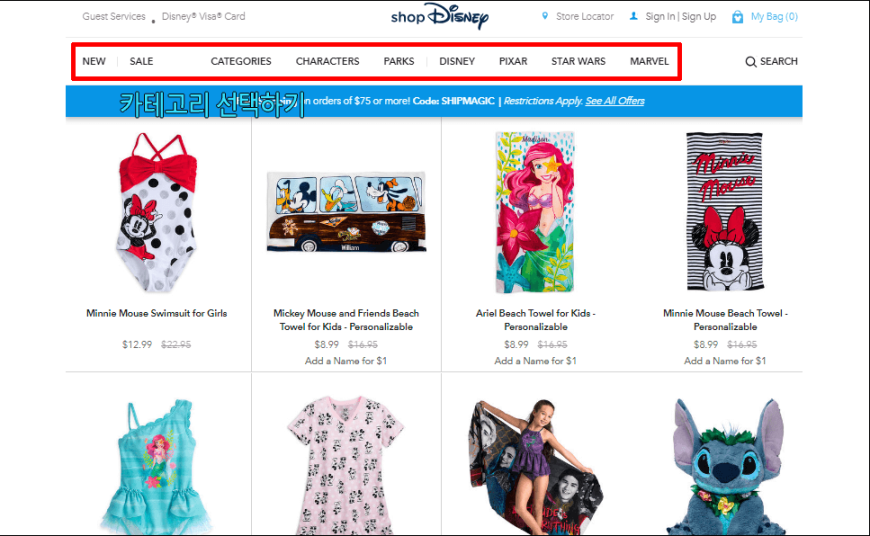The height and width of the screenshot is (536, 870).
Task: Click Add a Name under Minnie towel
Action: pyautogui.click(x=725, y=361)
